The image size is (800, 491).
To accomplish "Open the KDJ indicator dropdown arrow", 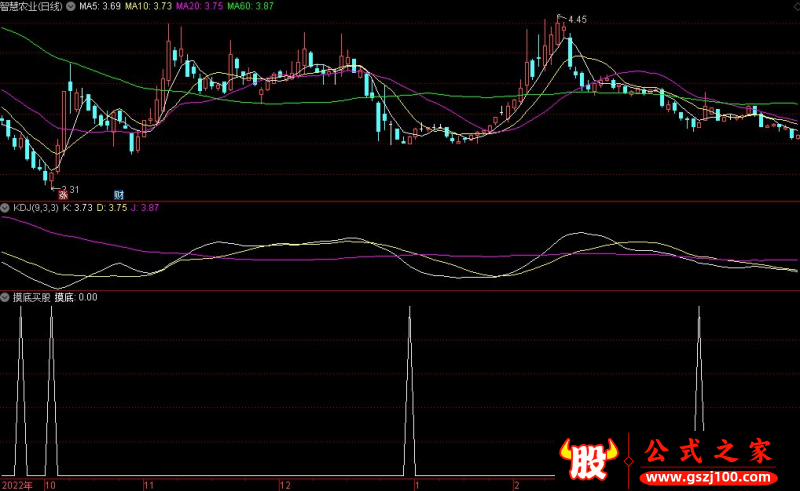I will pos(6,208).
